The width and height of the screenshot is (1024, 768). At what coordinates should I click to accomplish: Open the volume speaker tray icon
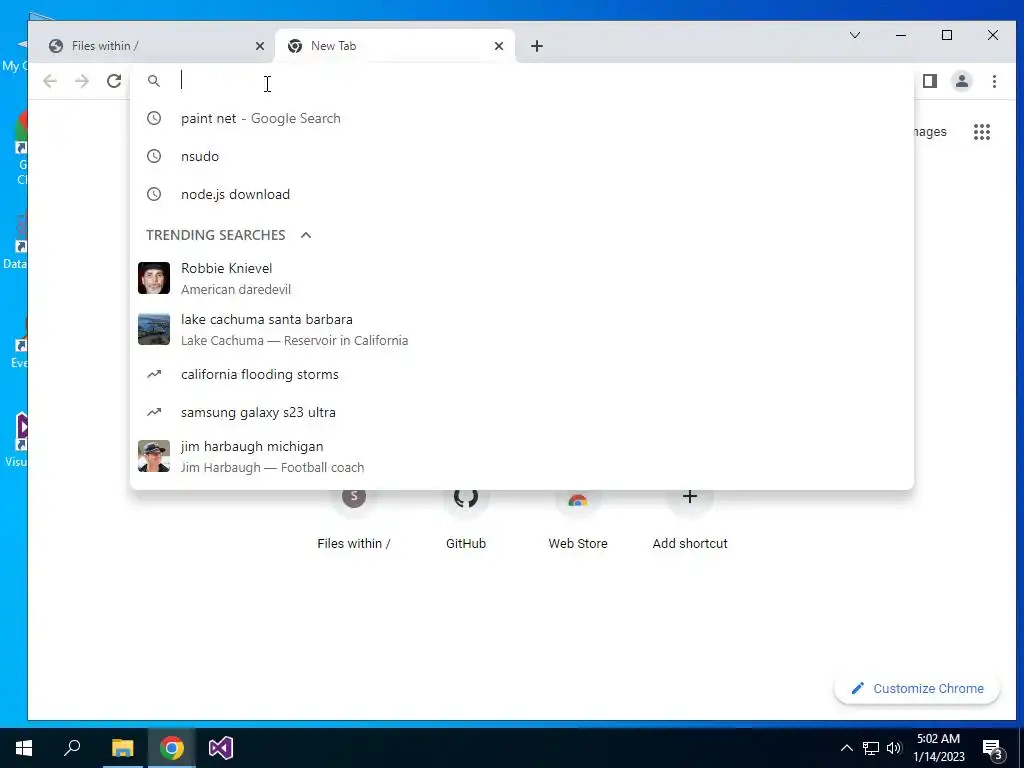point(894,748)
